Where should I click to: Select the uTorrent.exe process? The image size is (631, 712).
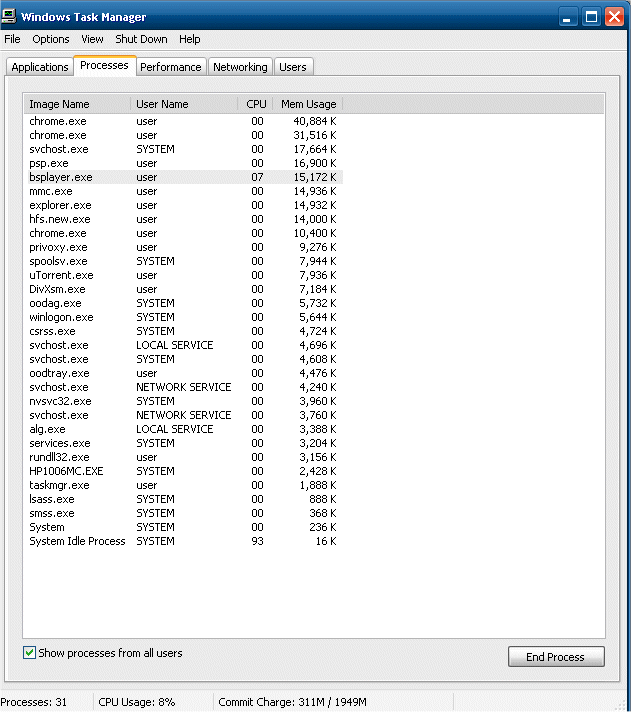tap(183, 275)
